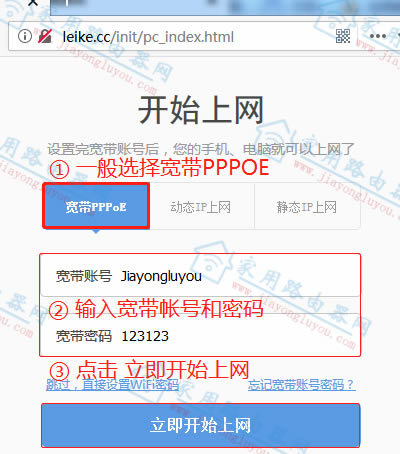Open the three-dot page actions menu
The width and height of the screenshot is (400, 454).
point(378,36)
